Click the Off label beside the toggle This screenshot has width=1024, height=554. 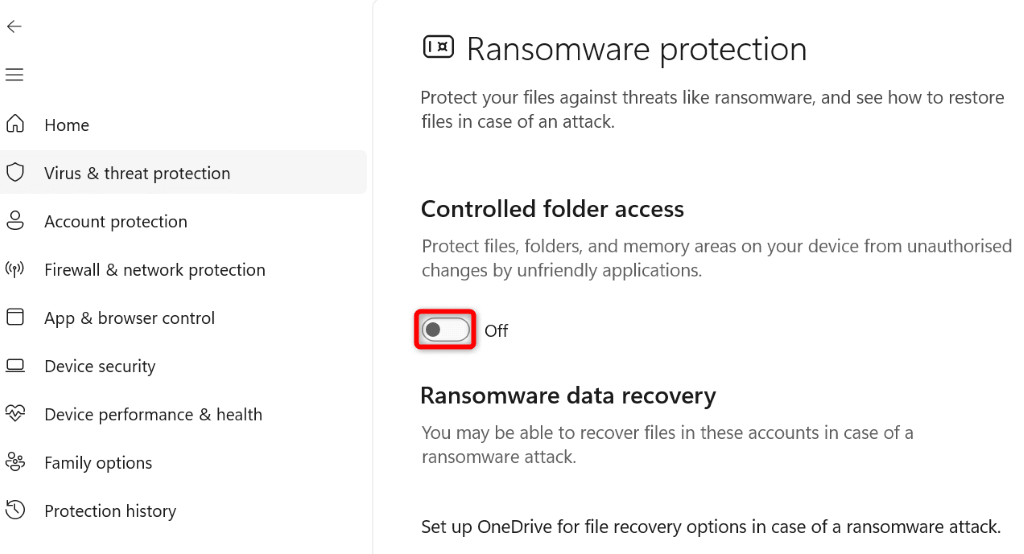tap(496, 331)
